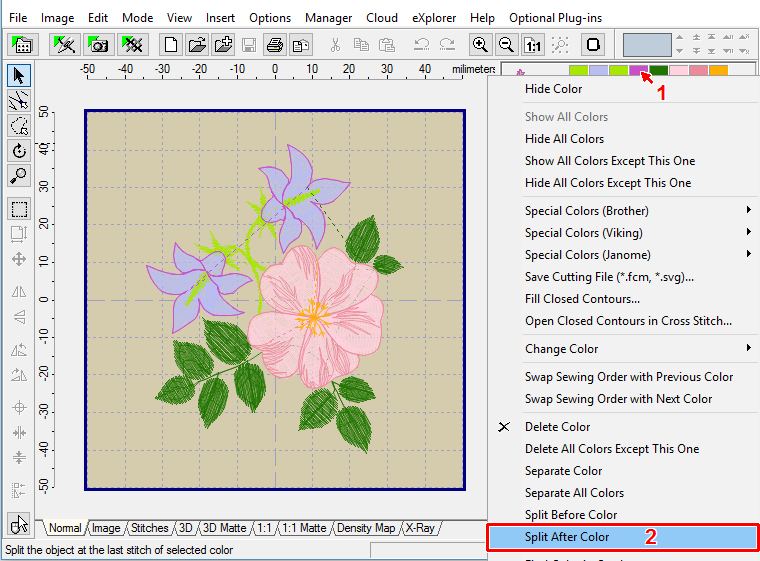The image size is (760, 561).
Task: Zoom out with the magnifier minus icon
Action: 507,45
